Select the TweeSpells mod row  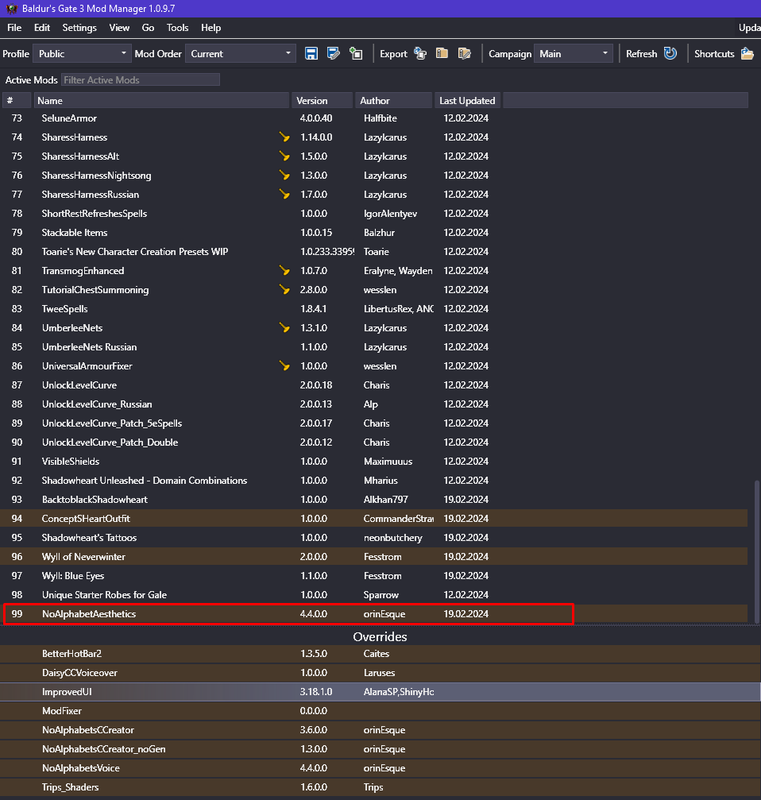tap(375, 309)
